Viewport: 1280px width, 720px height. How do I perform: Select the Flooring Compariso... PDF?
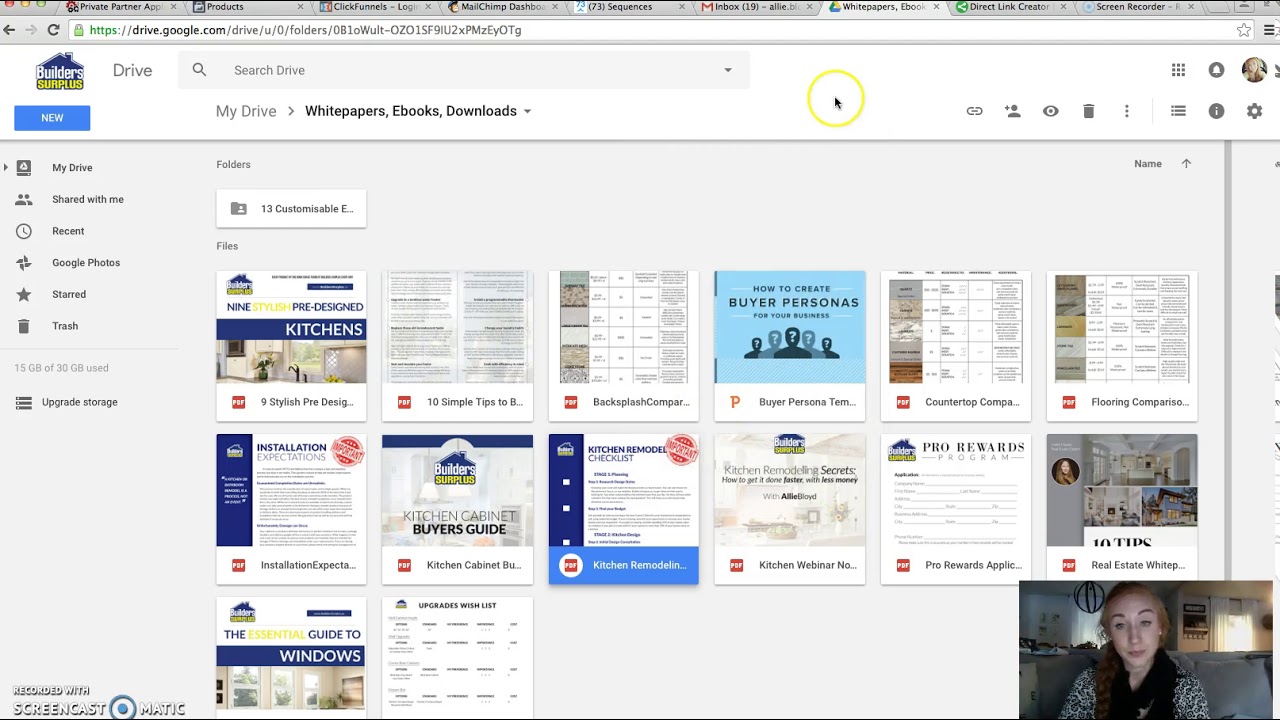[1122, 346]
